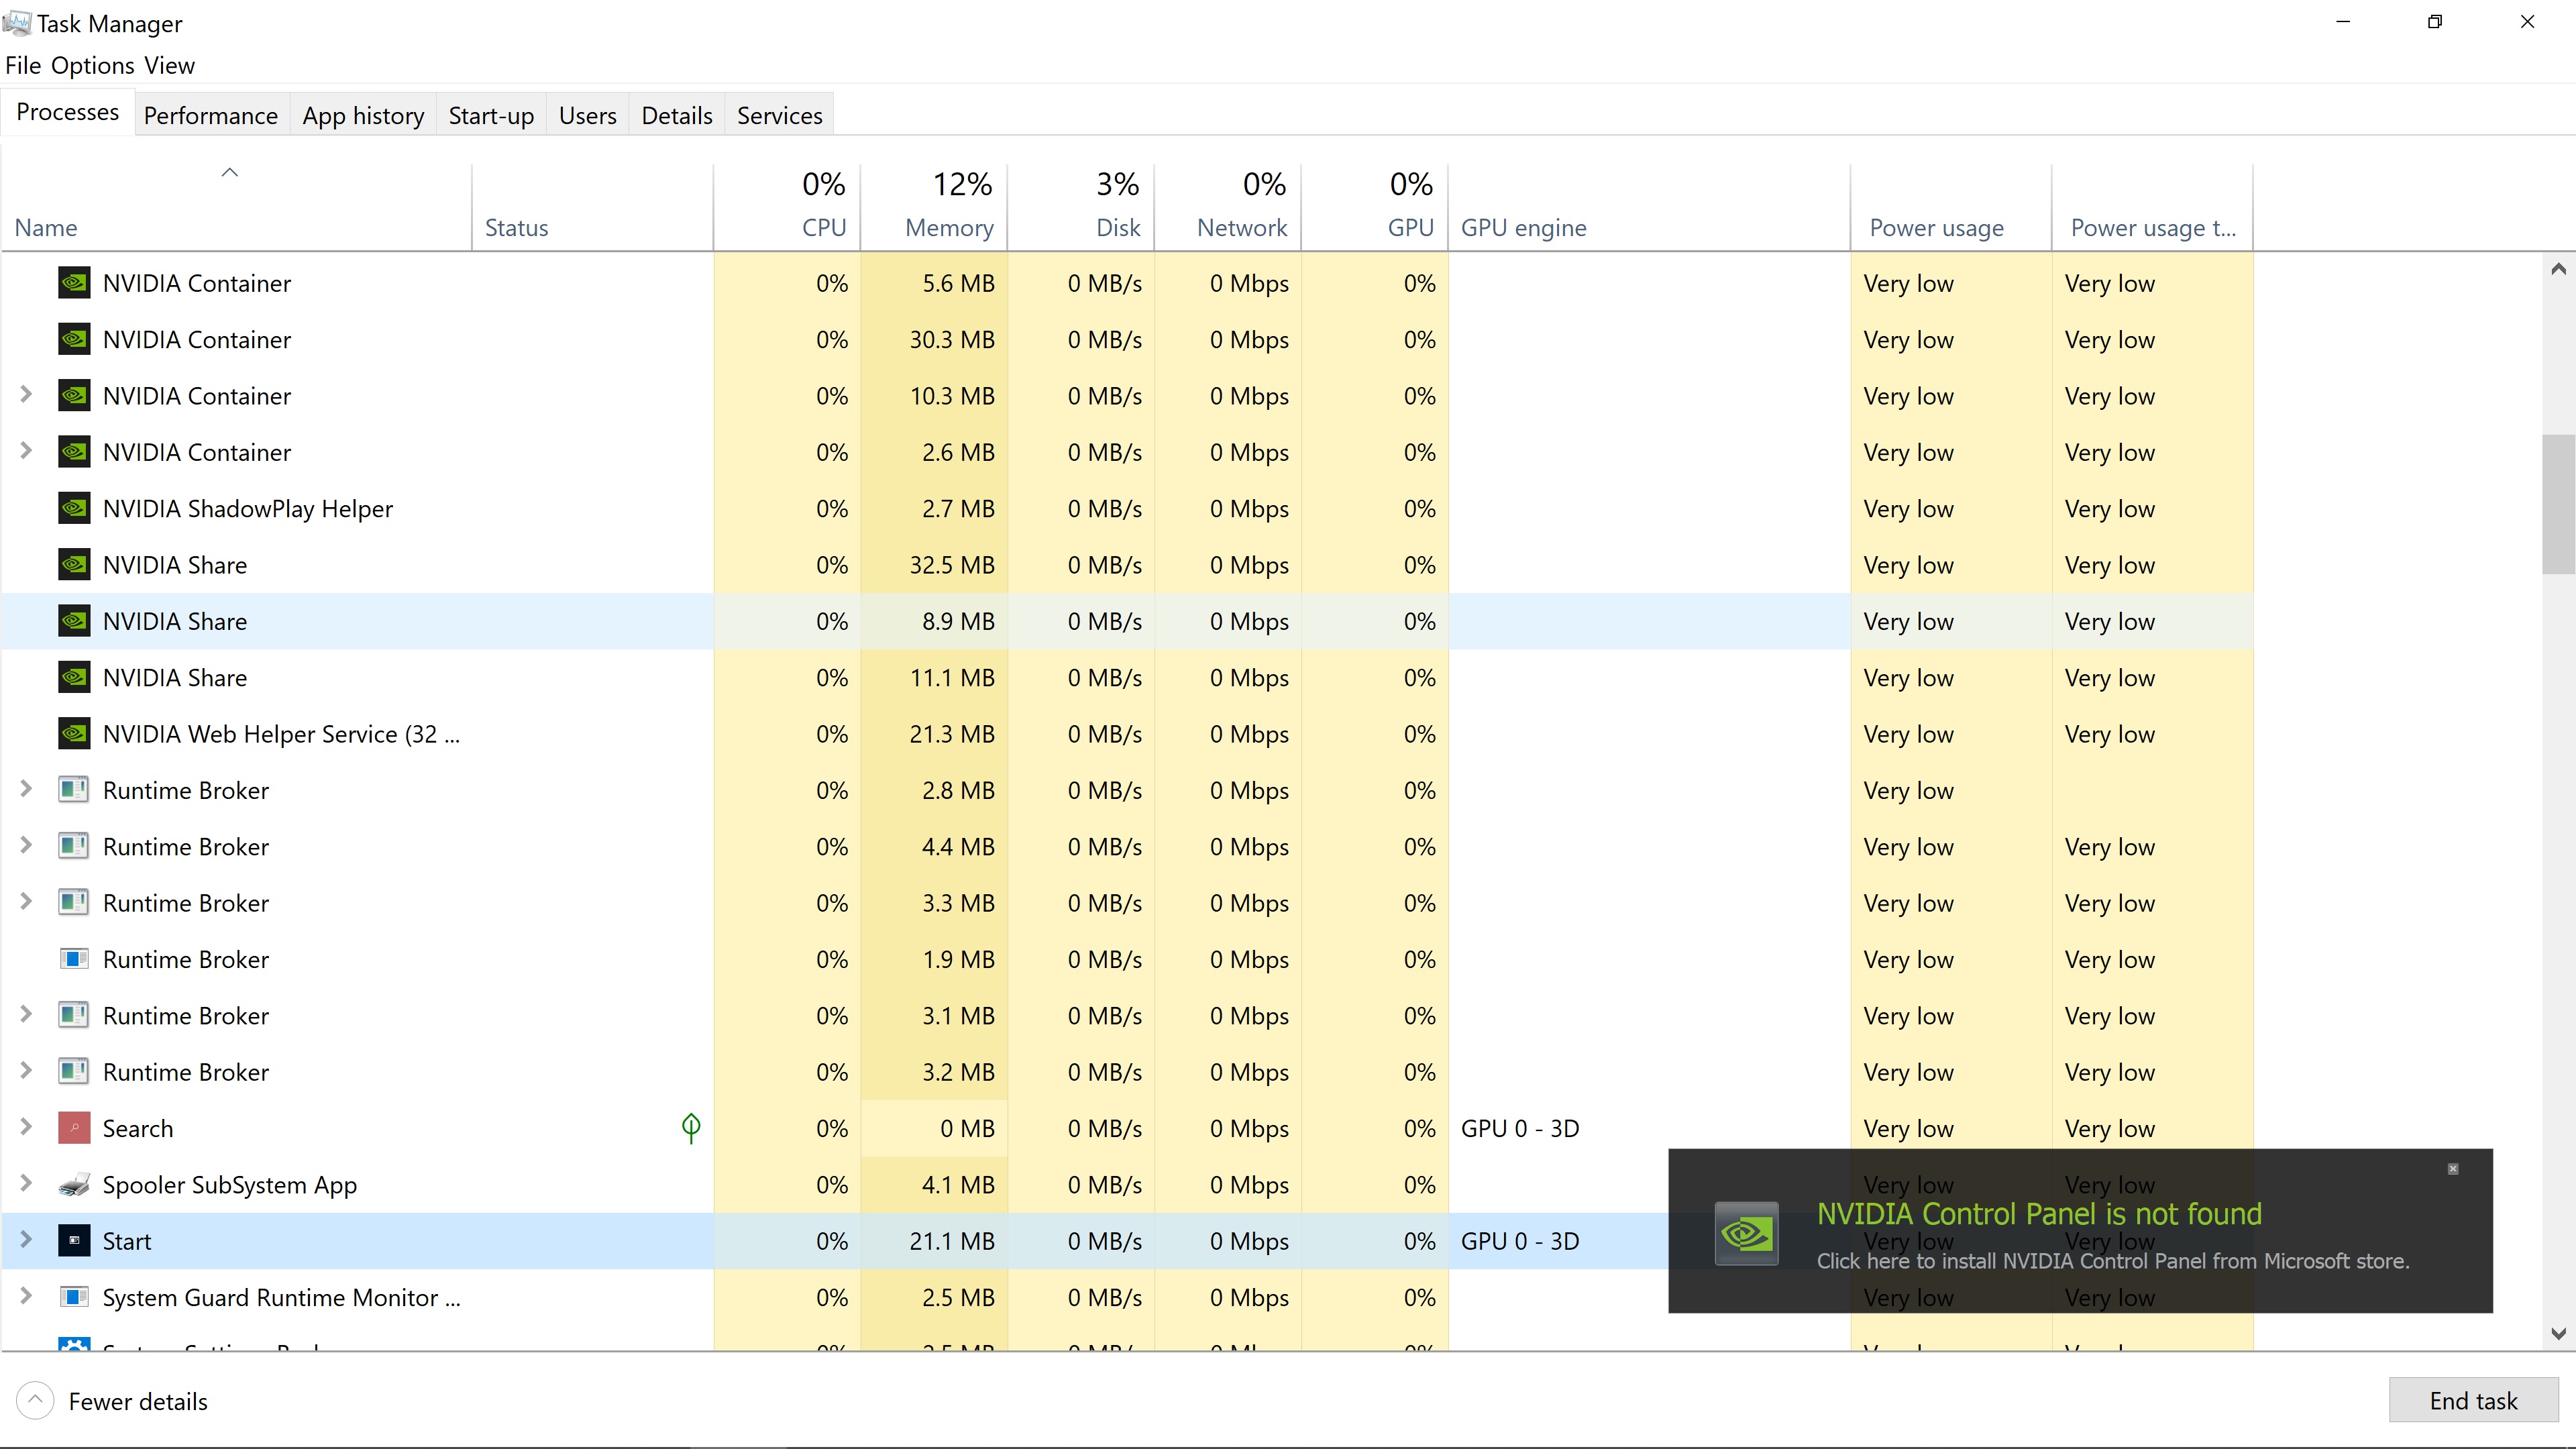This screenshot has height=1449, width=2576.
Task: Expand the Spooler SubSystem App group
Action: (26, 1184)
